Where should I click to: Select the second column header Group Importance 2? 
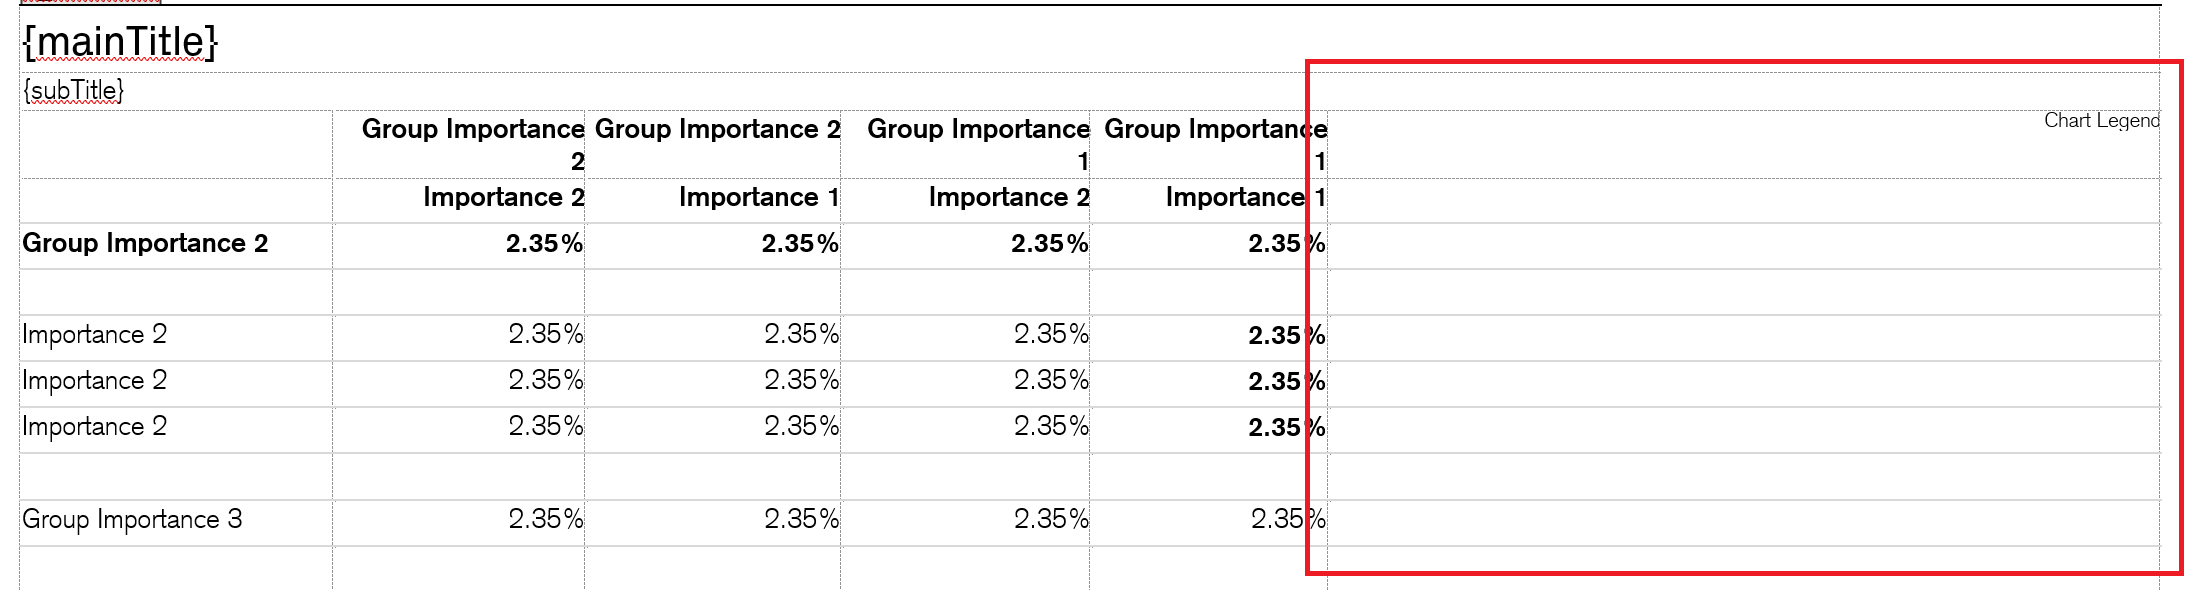pyautogui.click(x=717, y=130)
